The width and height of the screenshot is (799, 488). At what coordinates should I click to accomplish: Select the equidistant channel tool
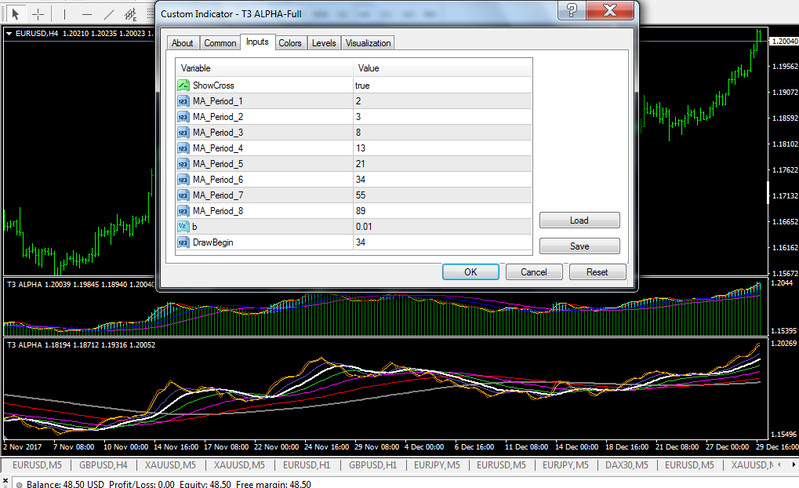(130, 14)
